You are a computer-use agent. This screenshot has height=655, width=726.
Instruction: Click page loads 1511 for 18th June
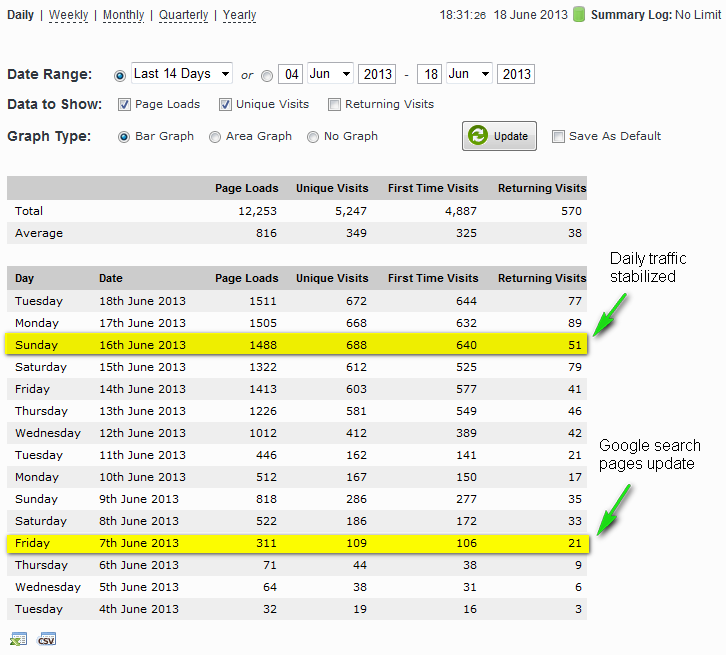pos(263,301)
